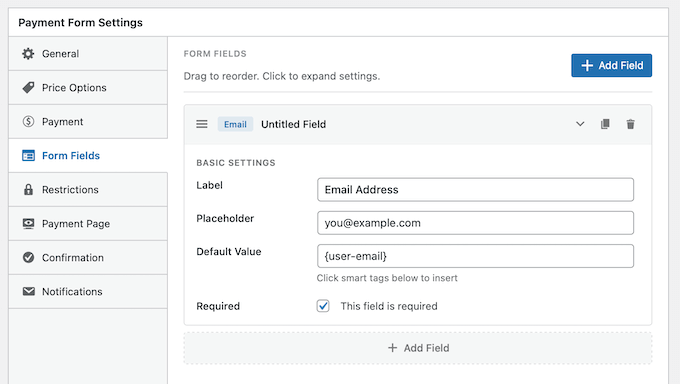Click the Label row label
This screenshot has height=384, width=680.
point(209,185)
